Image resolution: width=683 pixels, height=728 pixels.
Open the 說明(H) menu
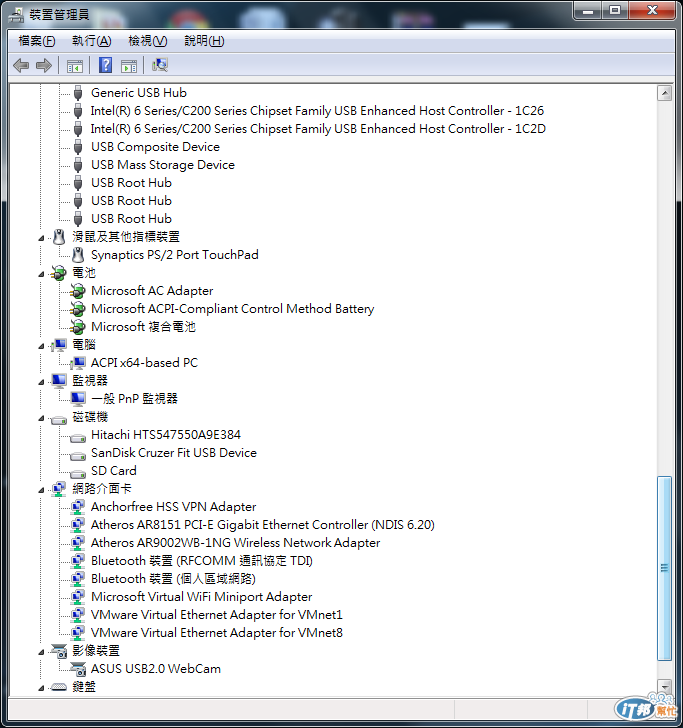click(204, 41)
